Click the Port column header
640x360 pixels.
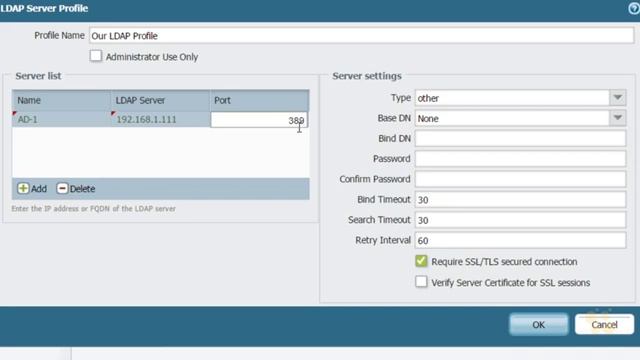click(x=260, y=100)
